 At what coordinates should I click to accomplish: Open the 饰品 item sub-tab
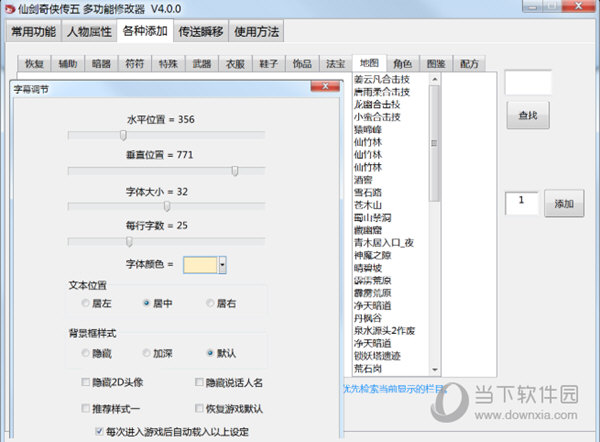(x=302, y=64)
